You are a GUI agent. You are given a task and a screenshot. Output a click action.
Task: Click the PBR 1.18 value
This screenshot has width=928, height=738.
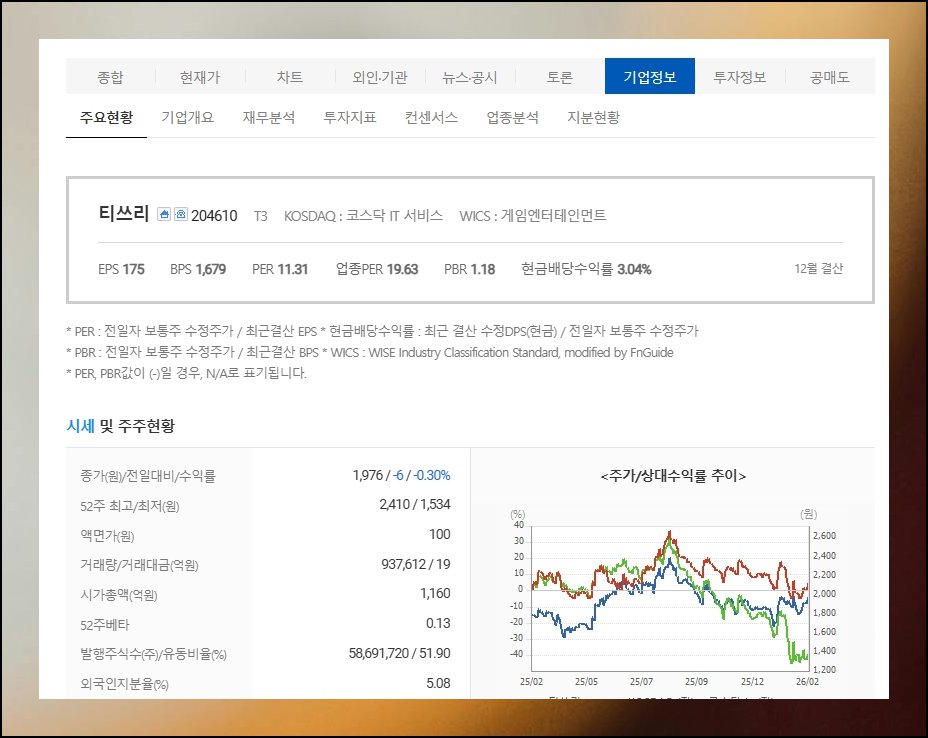[x=469, y=269]
